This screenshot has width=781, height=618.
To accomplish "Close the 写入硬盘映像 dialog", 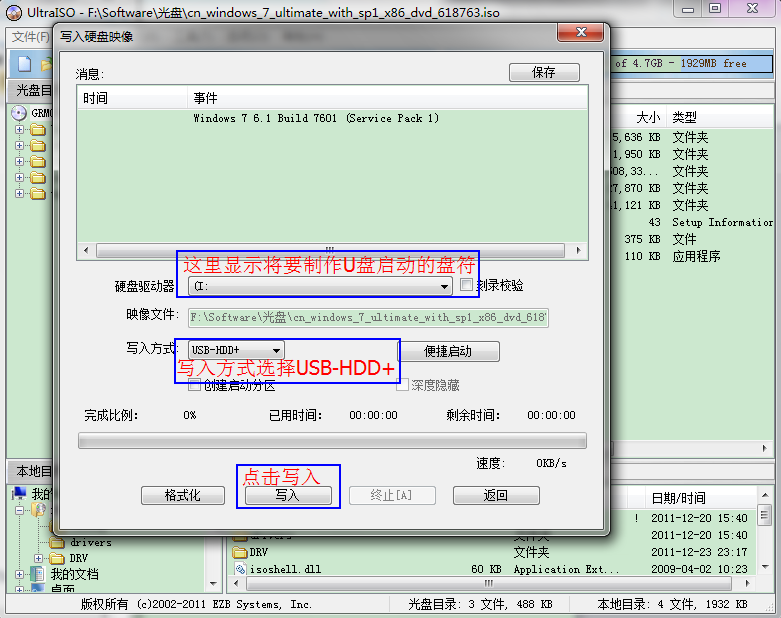I will (581, 32).
